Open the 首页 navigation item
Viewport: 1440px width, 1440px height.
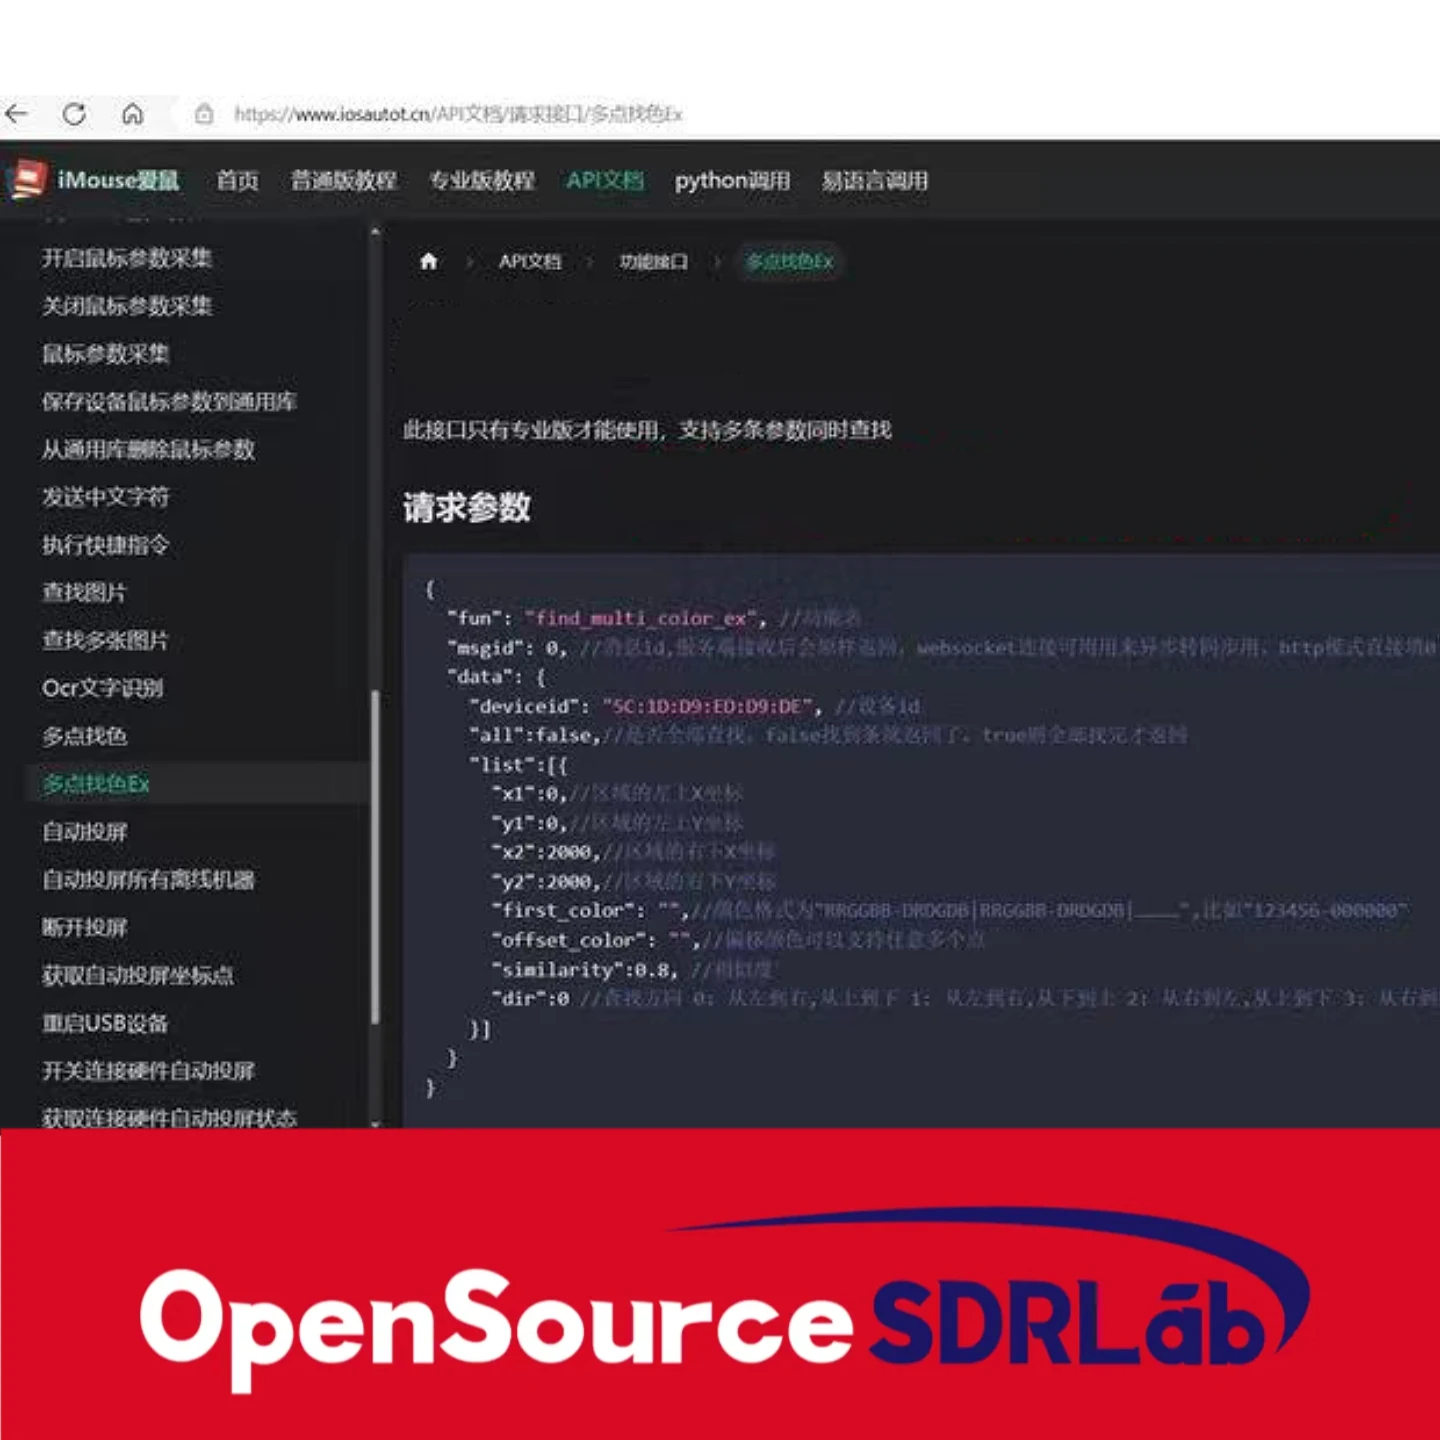pos(238,181)
